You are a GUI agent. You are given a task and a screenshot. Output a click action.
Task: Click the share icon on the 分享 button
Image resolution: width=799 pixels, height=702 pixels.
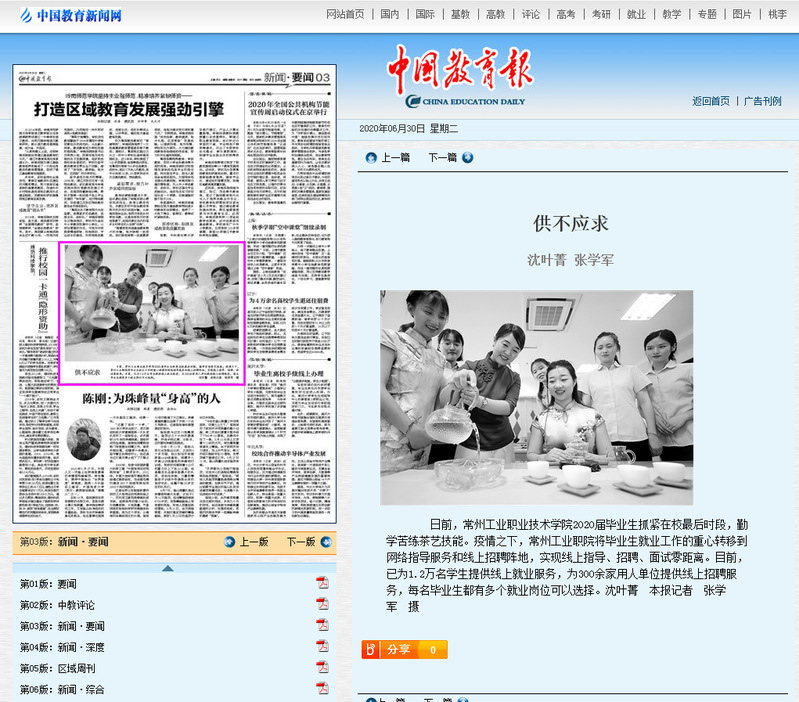click(x=370, y=650)
